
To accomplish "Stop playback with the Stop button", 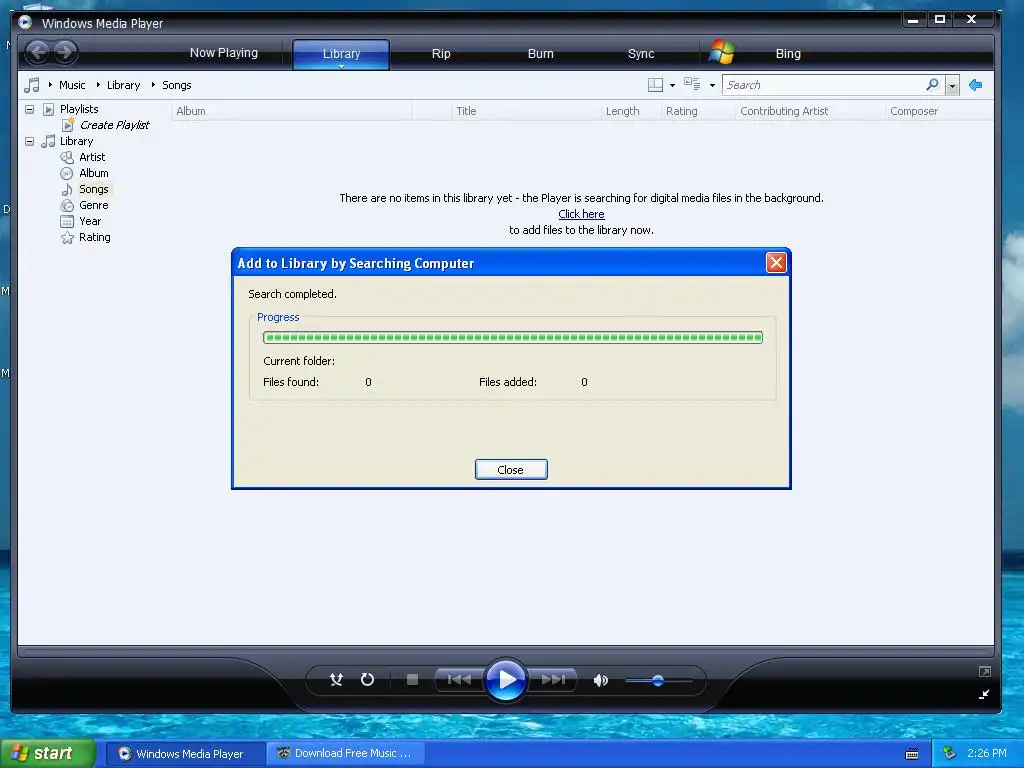I will [412, 680].
